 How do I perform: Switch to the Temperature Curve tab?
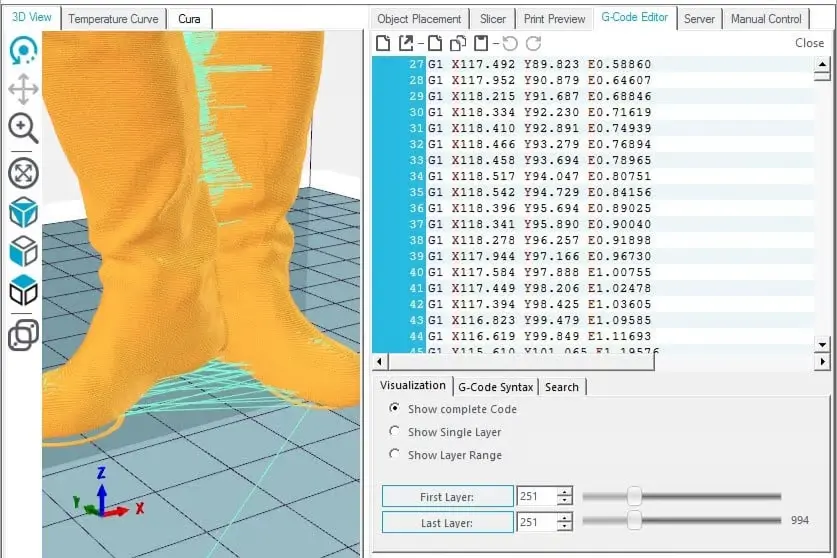[113, 19]
